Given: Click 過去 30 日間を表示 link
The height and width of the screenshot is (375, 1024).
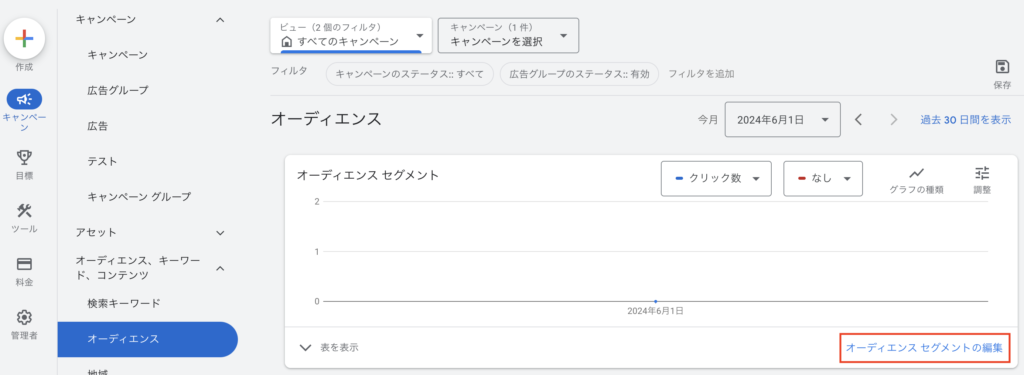Looking at the screenshot, I should [x=966, y=120].
